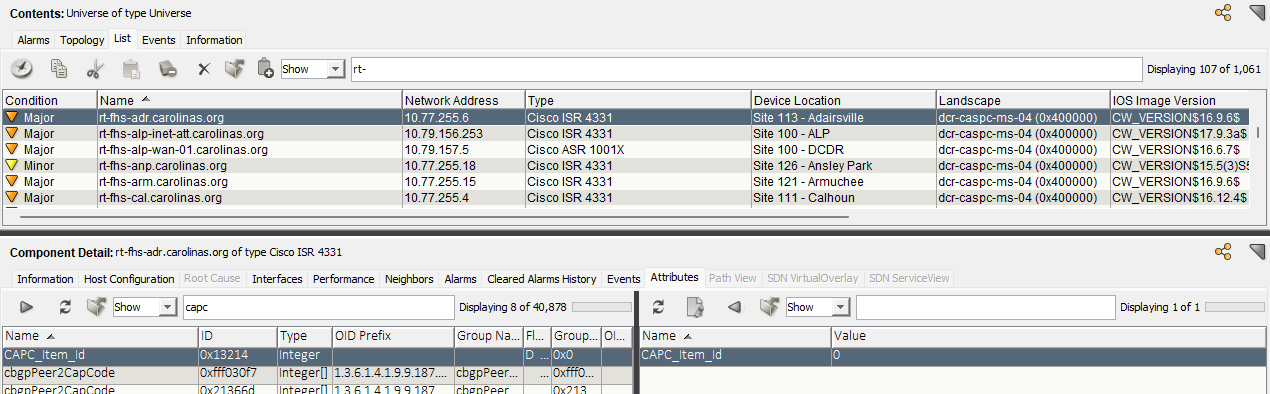
Task: Click the copy icon in Contents toolbar
Action: pos(59,69)
